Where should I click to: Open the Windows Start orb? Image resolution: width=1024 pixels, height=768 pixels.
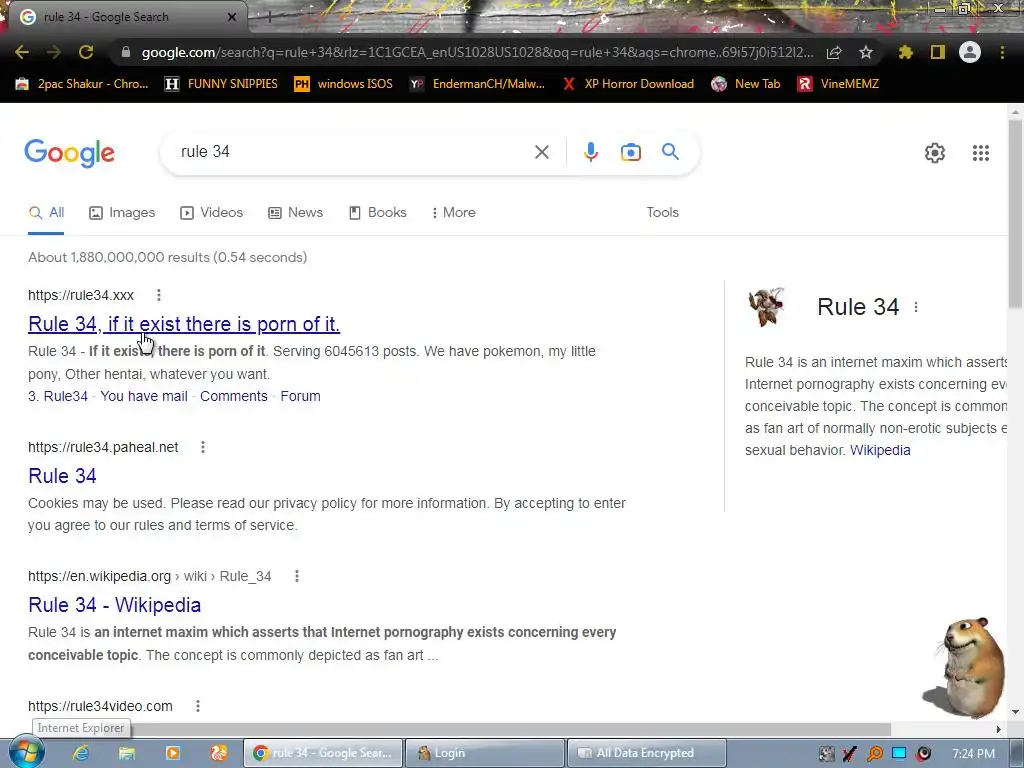click(26, 752)
